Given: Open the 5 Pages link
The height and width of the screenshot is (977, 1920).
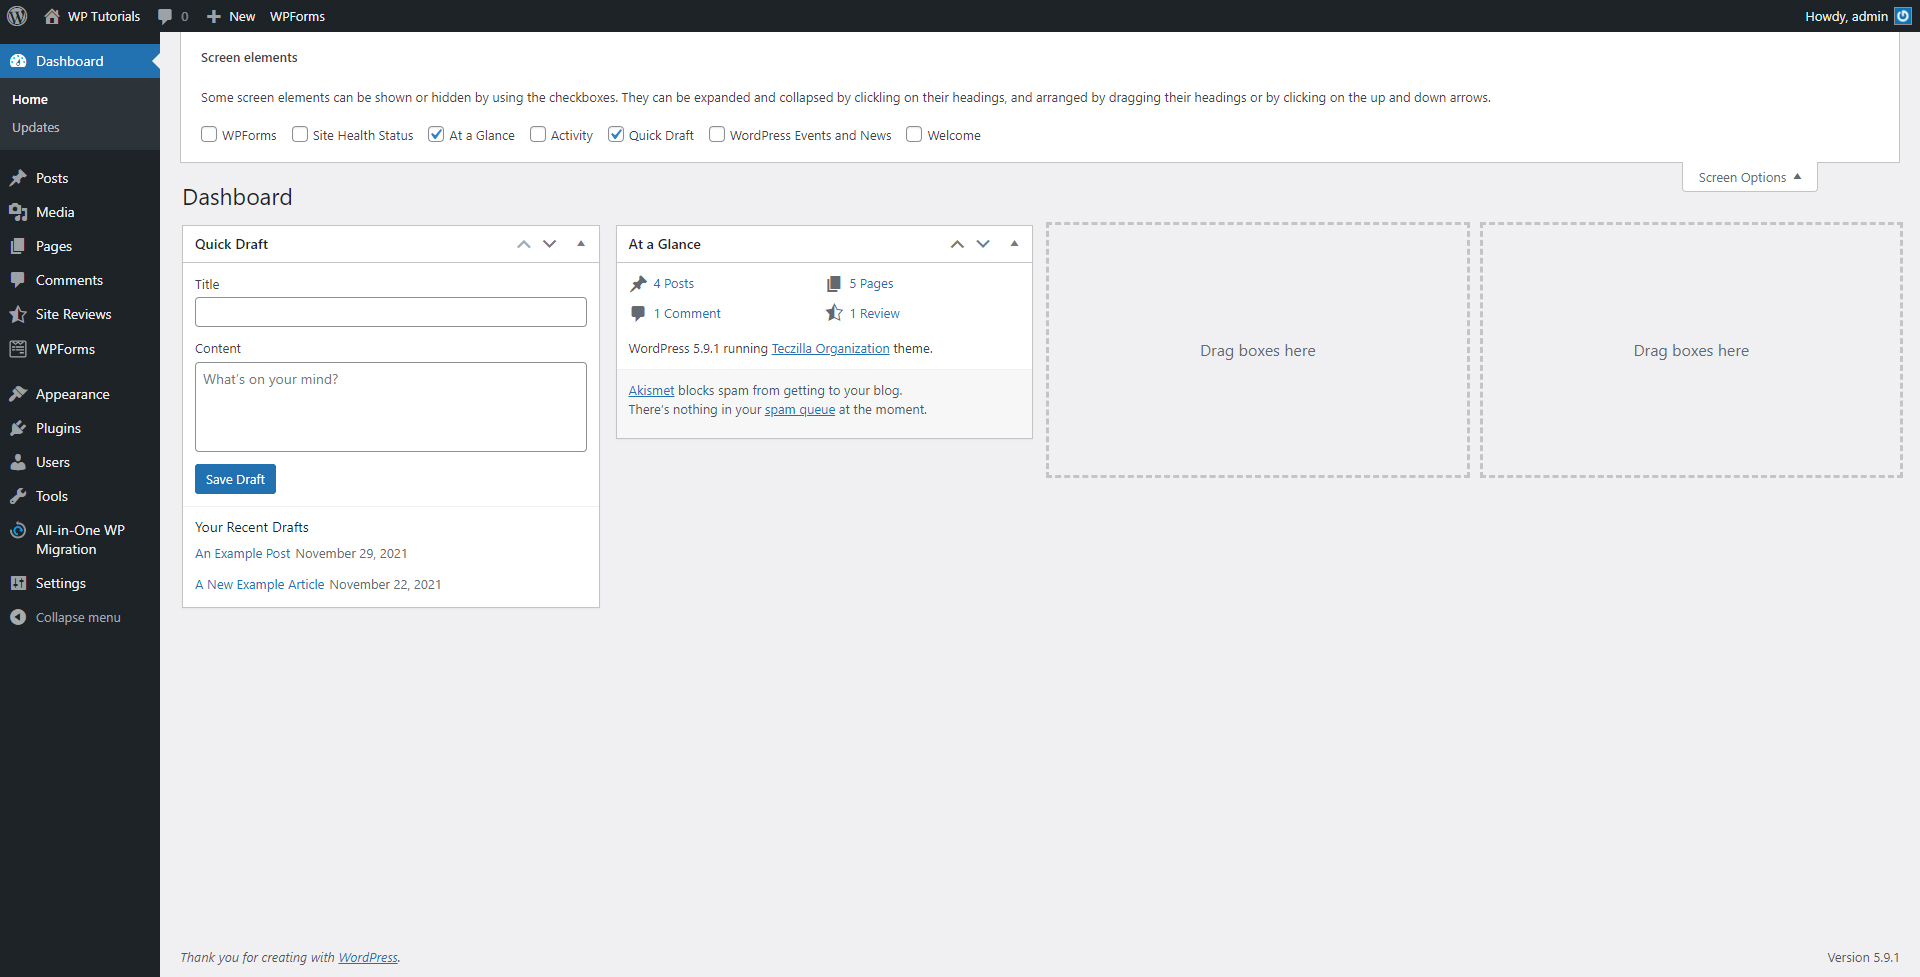Looking at the screenshot, I should (871, 284).
